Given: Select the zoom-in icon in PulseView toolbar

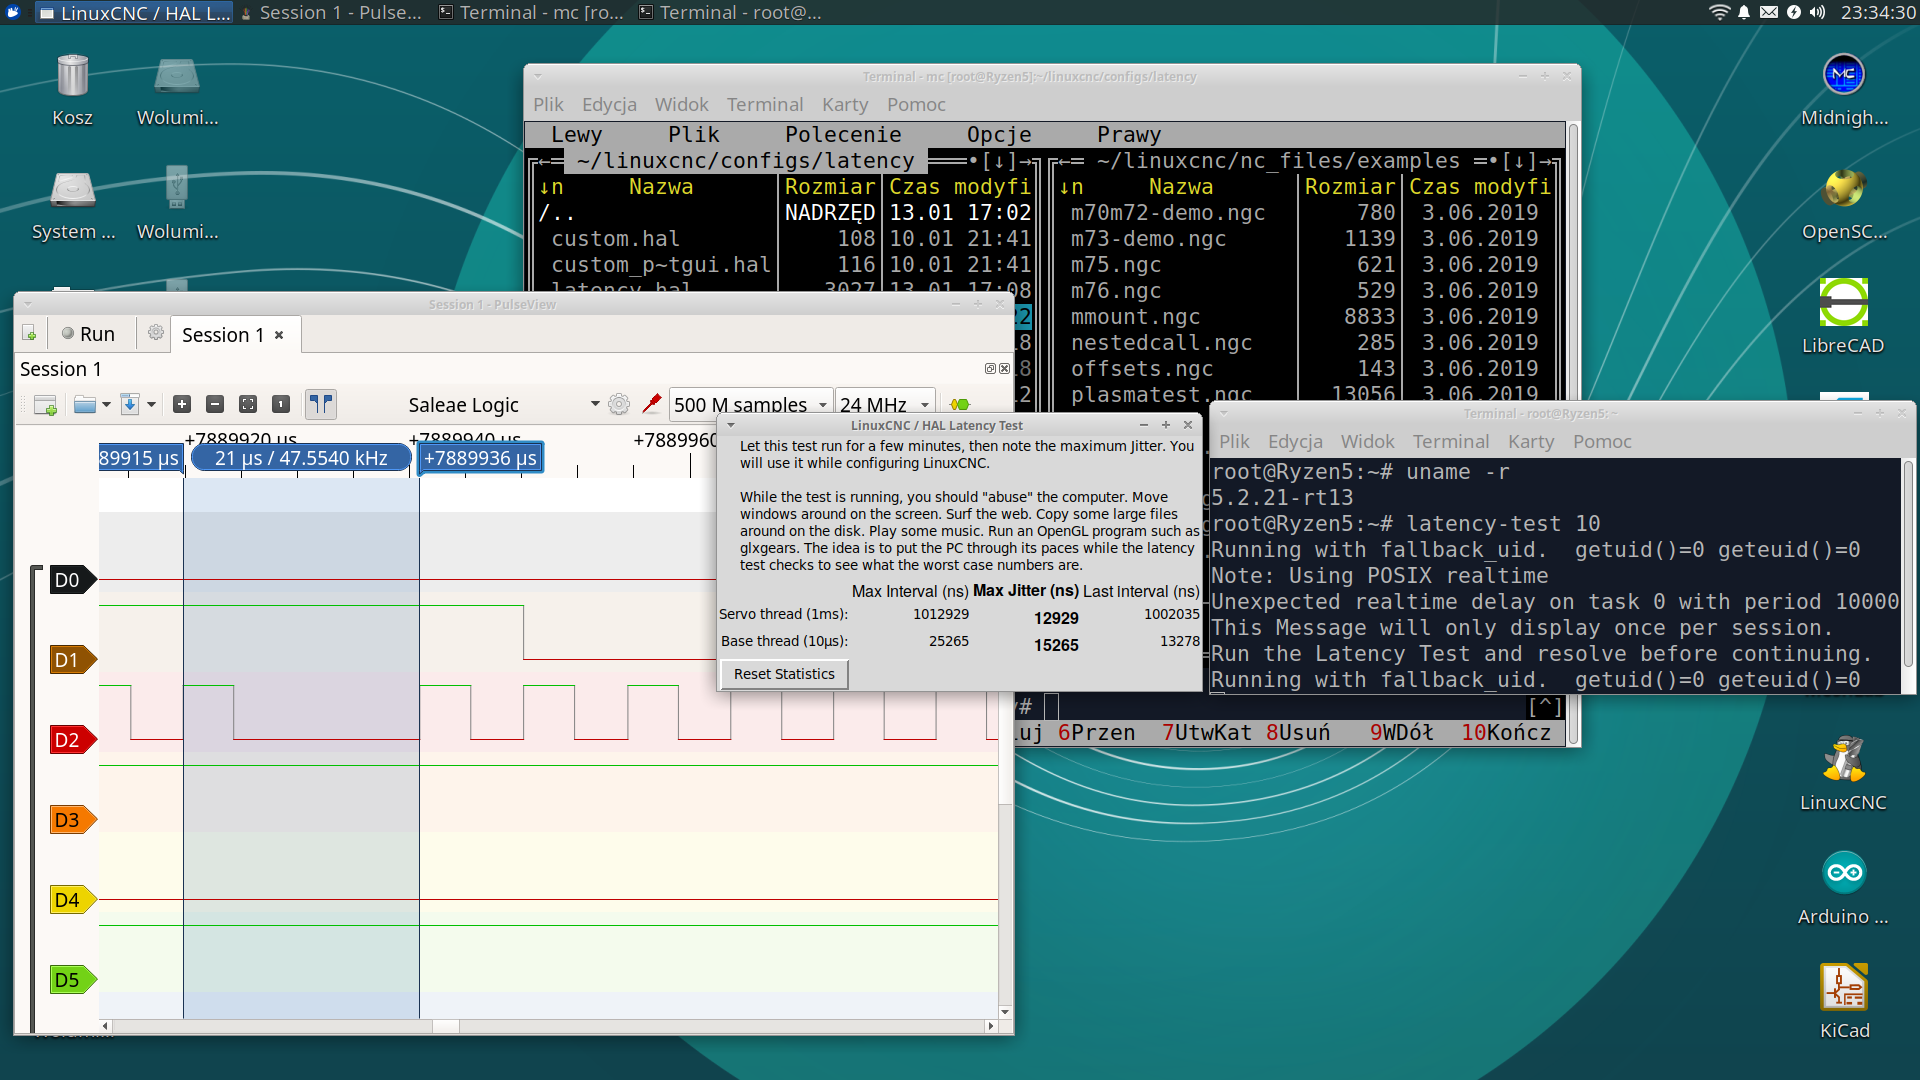Looking at the screenshot, I should pos(182,404).
